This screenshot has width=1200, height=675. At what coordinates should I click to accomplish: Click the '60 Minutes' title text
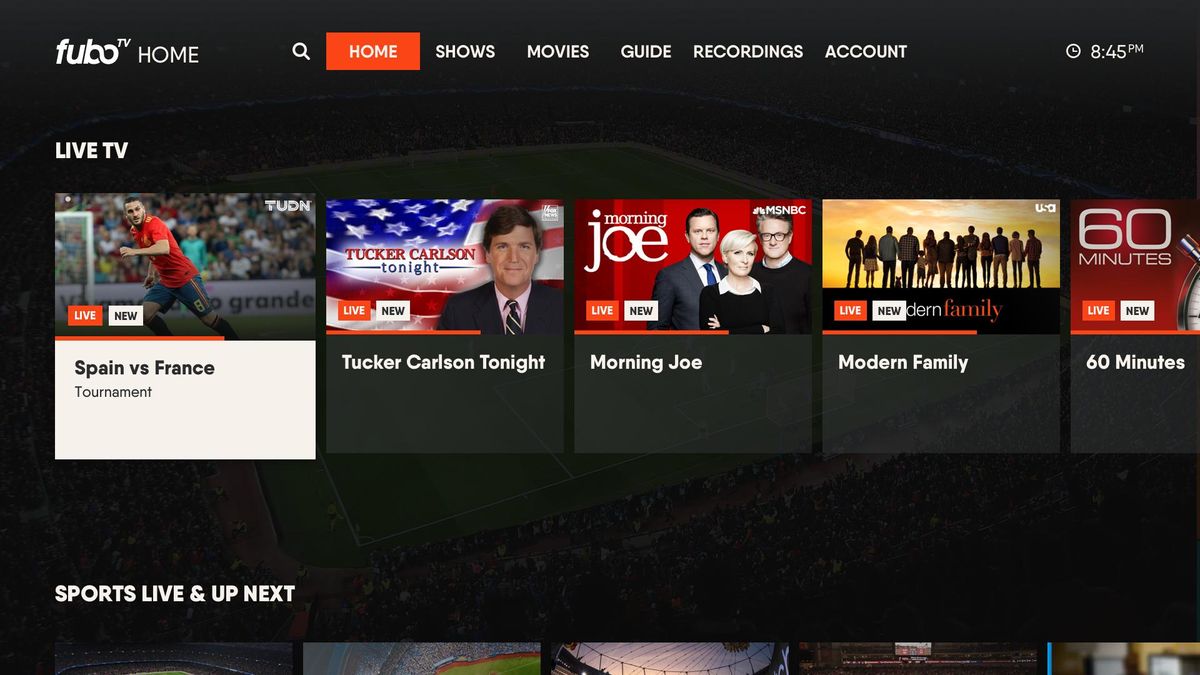point(1135,362)
